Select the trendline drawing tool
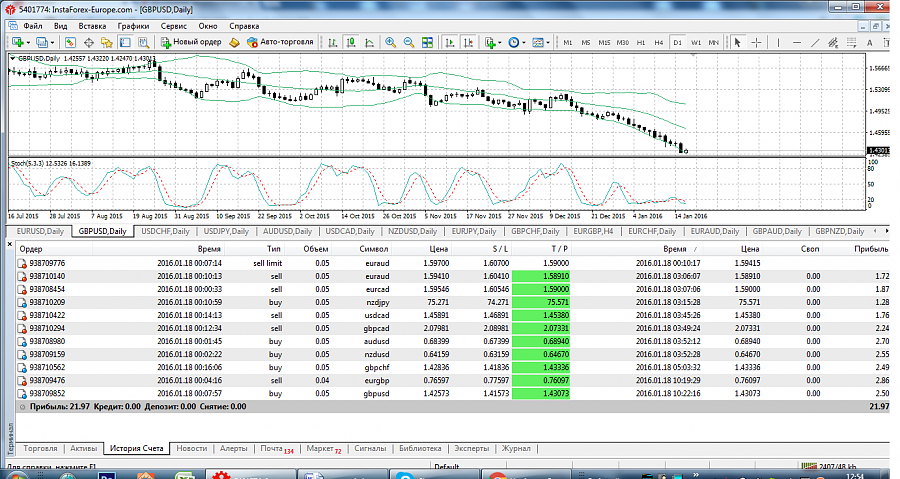Viewport: 900px width, 479px height. (815, 42)
